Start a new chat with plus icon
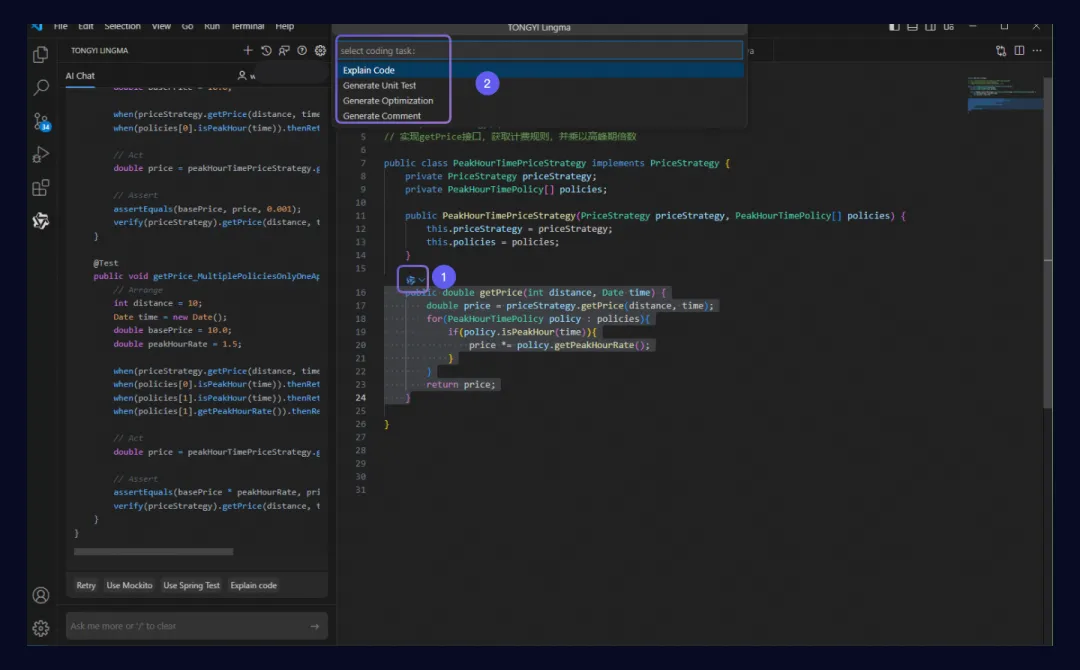 [248, 50]
